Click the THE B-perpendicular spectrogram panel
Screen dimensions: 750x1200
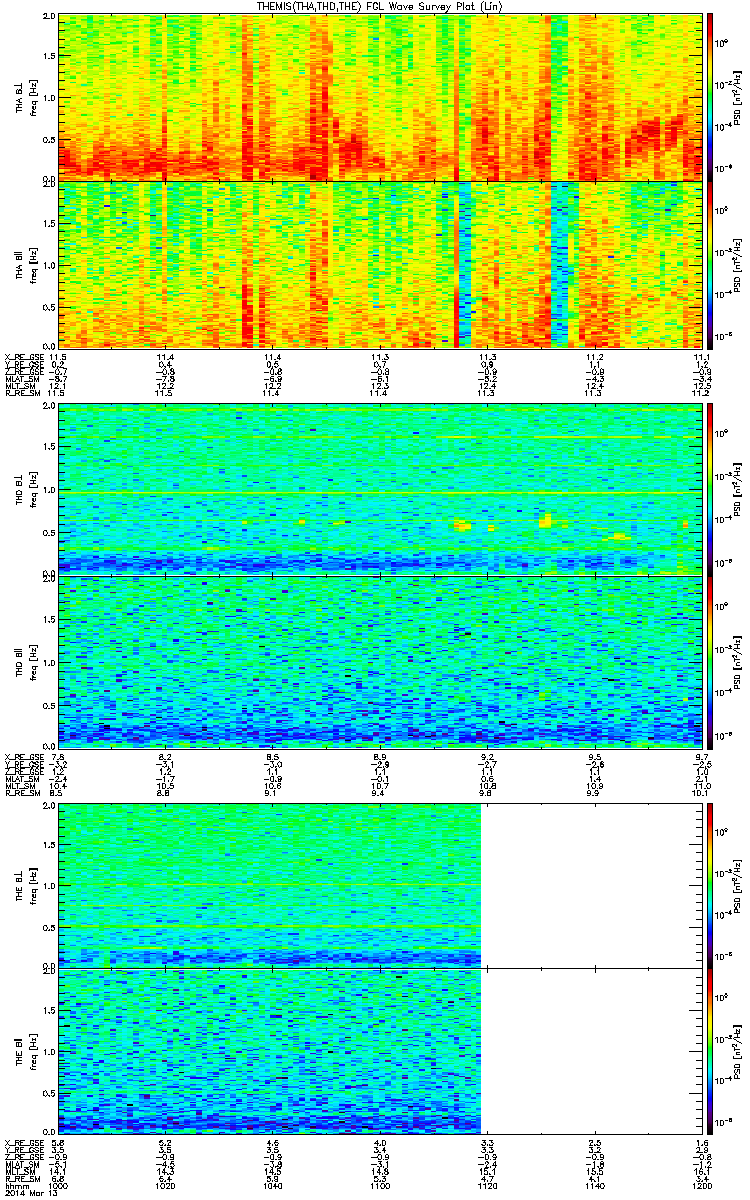click(x=381, y=886)
